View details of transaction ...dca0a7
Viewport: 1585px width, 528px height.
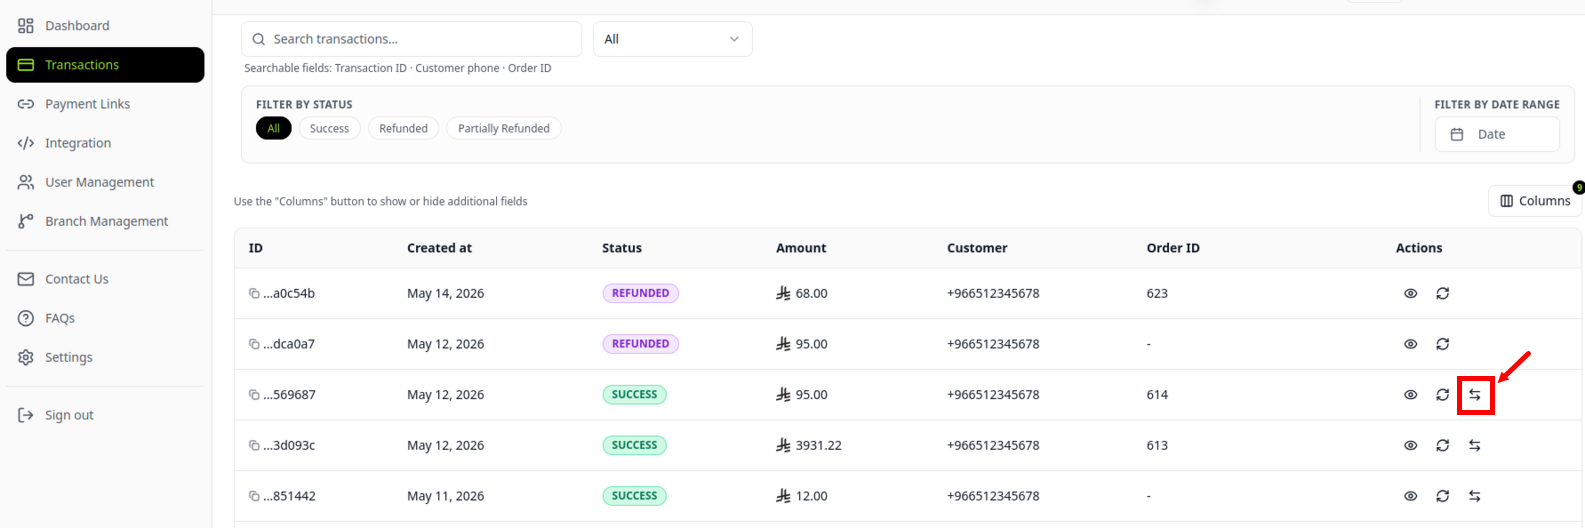(x=1410, y=344)
